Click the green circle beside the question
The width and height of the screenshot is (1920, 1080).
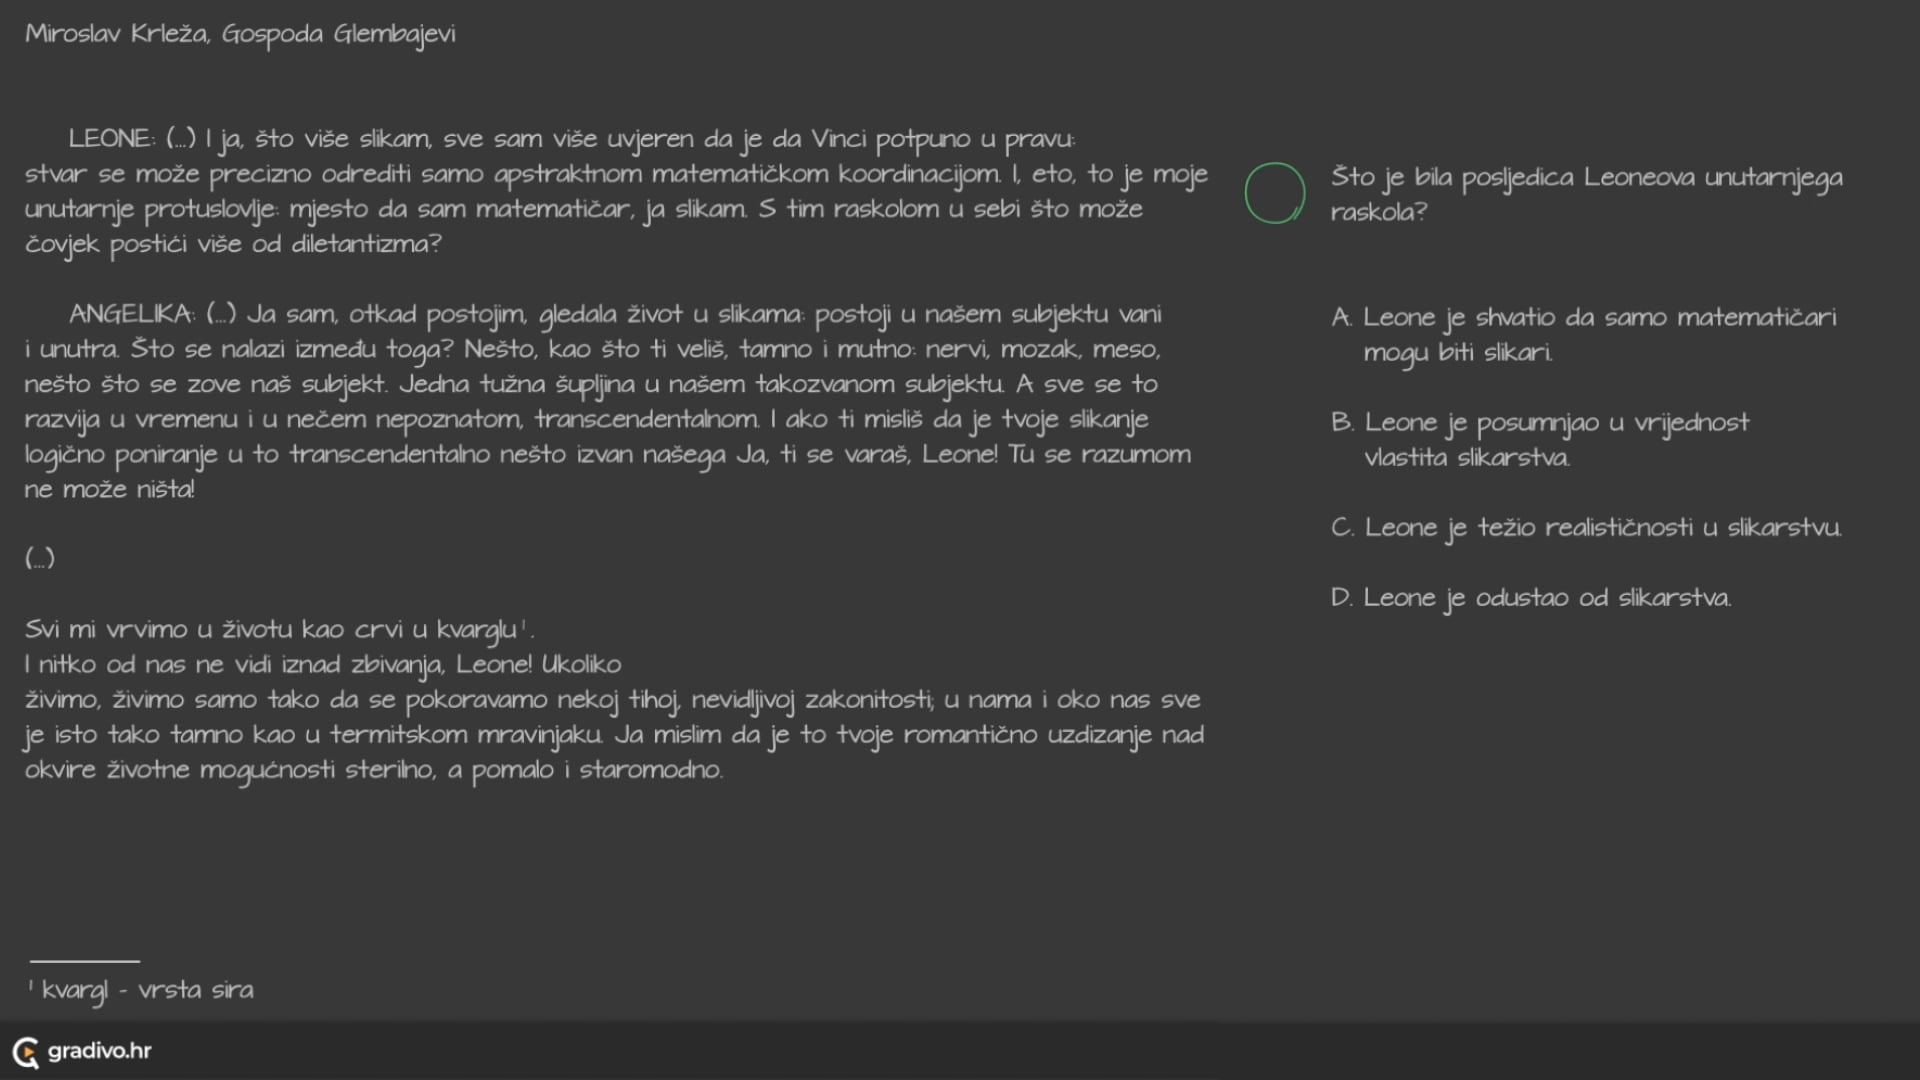(1274, 193)
